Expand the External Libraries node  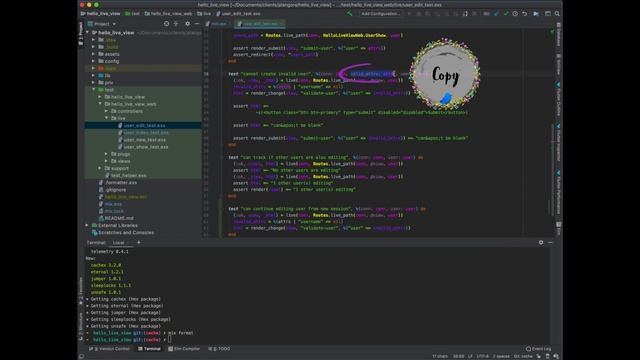87,225
